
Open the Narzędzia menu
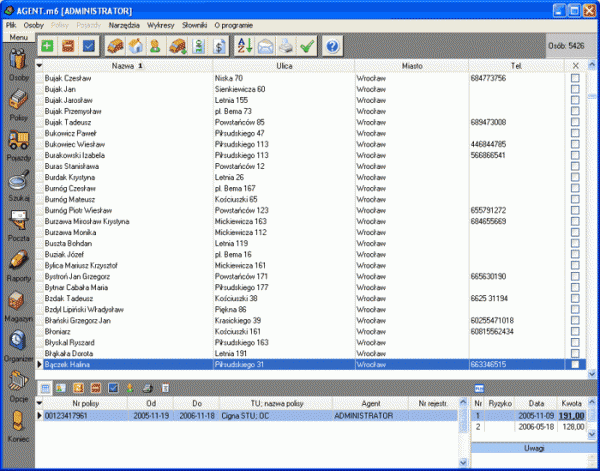[x=124, y=25]
